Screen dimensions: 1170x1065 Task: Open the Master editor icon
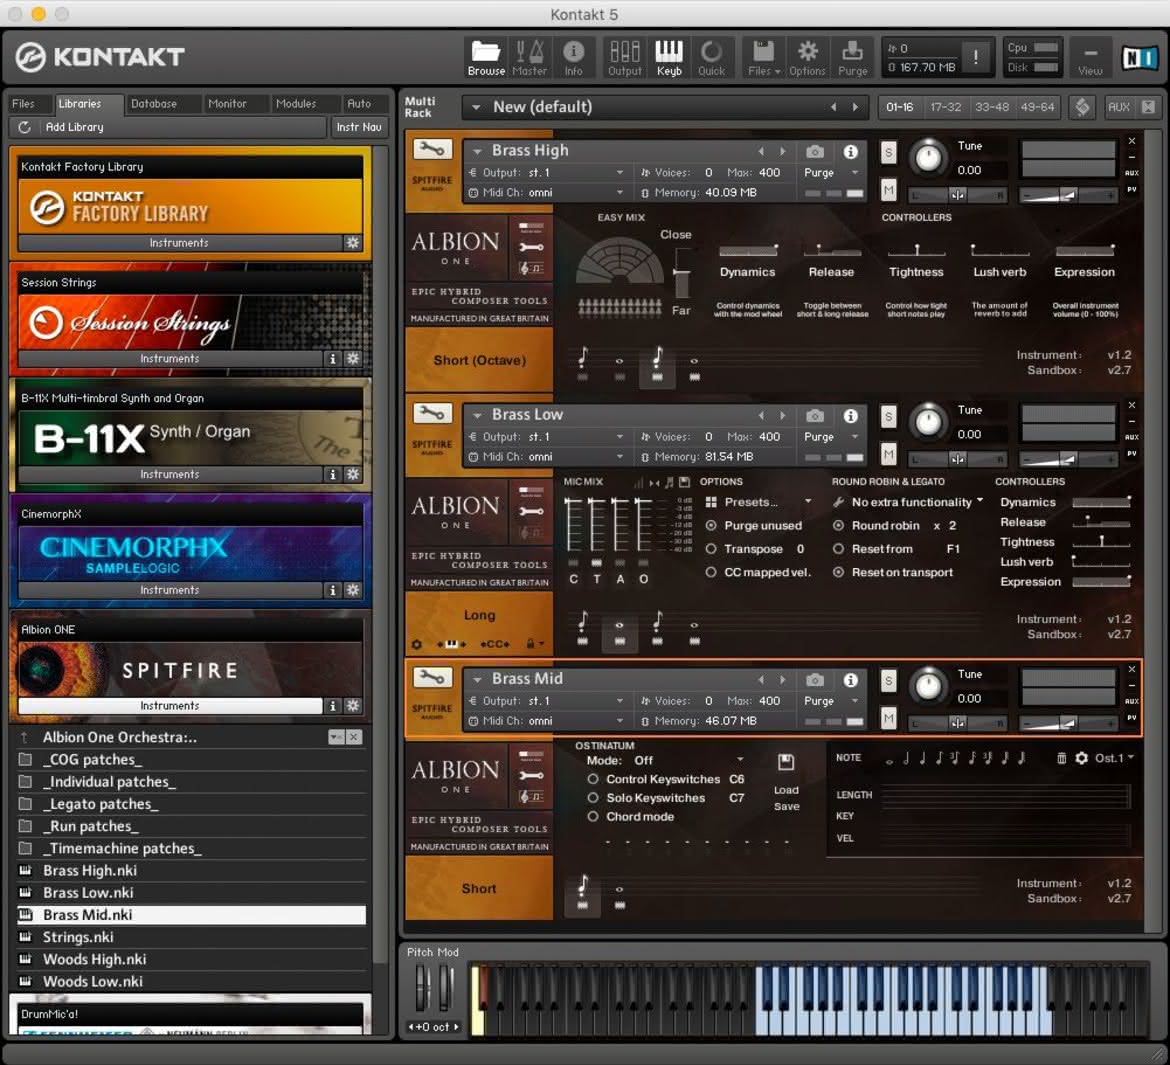coord(530,57)
